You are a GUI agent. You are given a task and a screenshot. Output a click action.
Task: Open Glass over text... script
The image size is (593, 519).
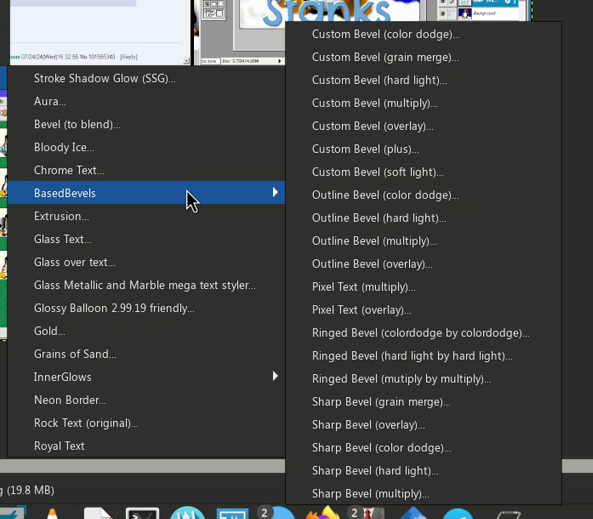pyautogui.click(x=146, y=262)
